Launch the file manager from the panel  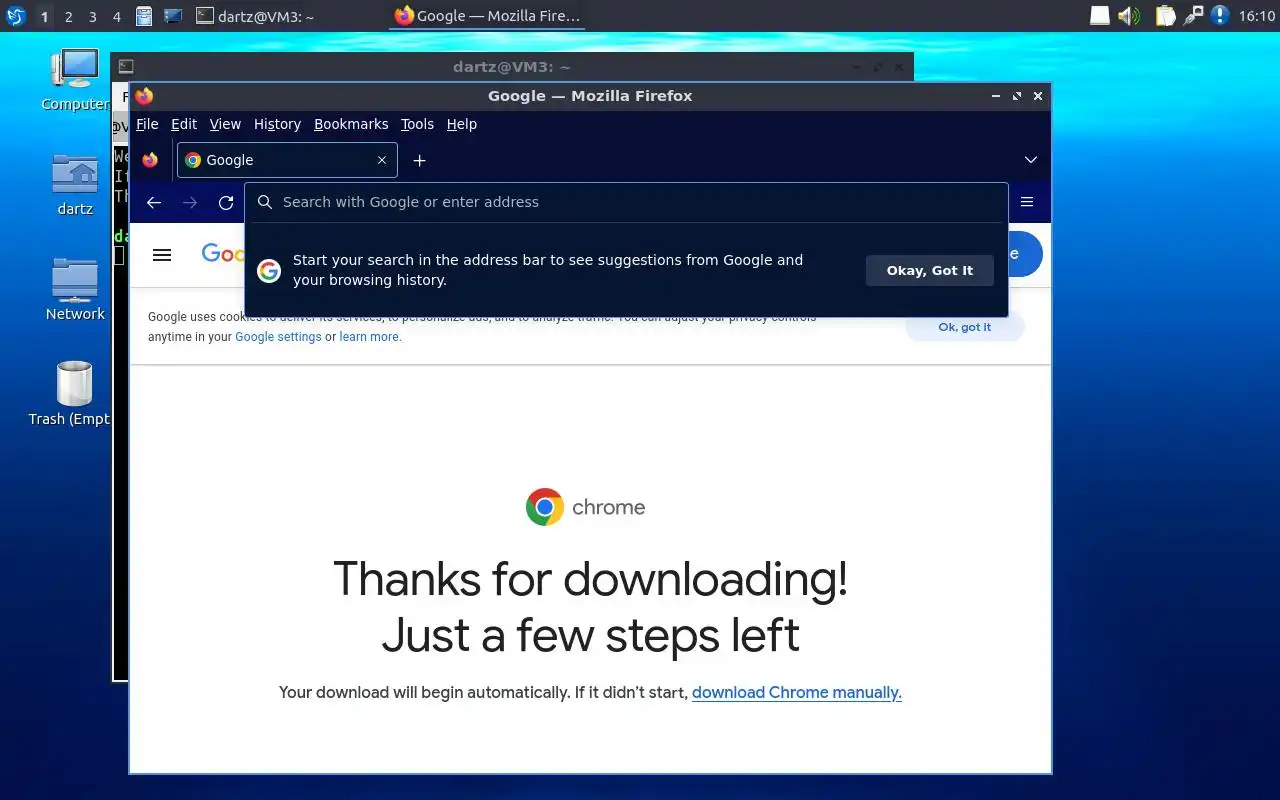pyautogui.click(x=144, y=16)
